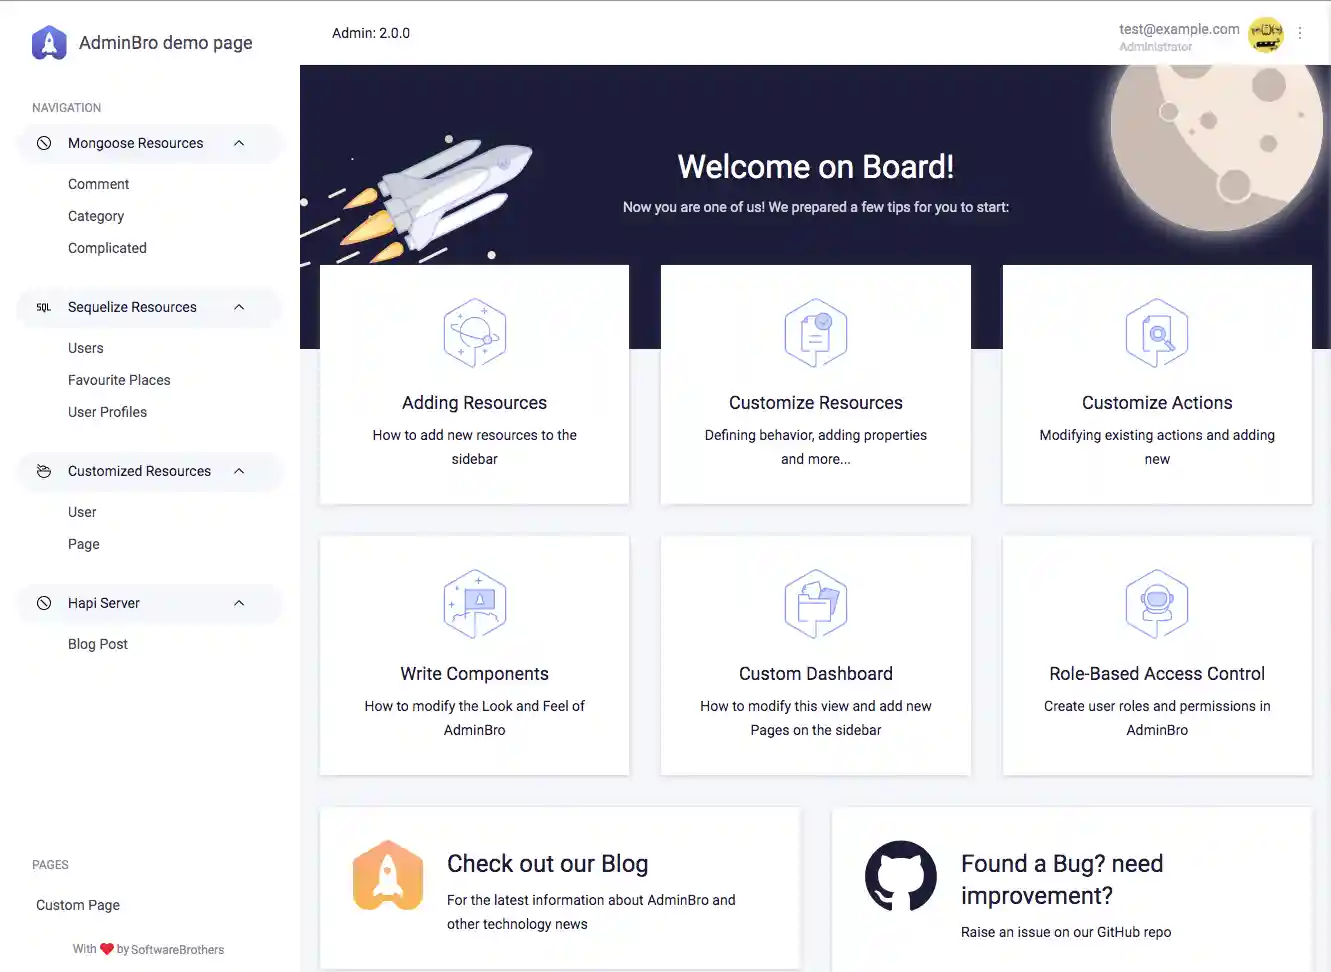Image resolution: width=1331 pixels, height=972 pixels.
Task: Go to Custom Page link
Action: [78, 905]
